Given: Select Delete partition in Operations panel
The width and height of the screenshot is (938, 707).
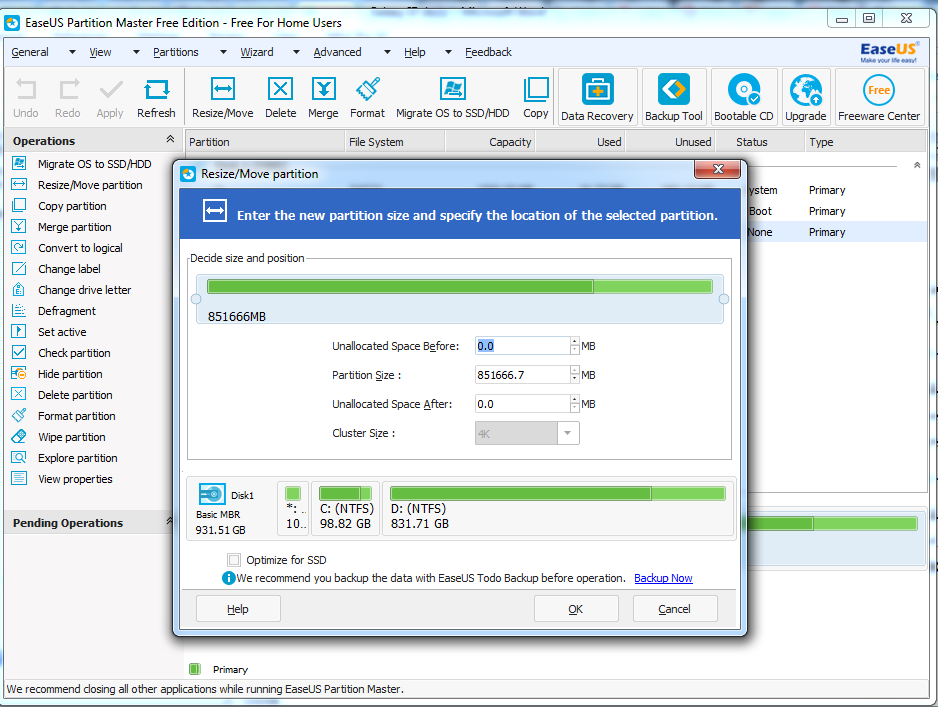Looking at the screenshot, I should (x=75, y=395).
